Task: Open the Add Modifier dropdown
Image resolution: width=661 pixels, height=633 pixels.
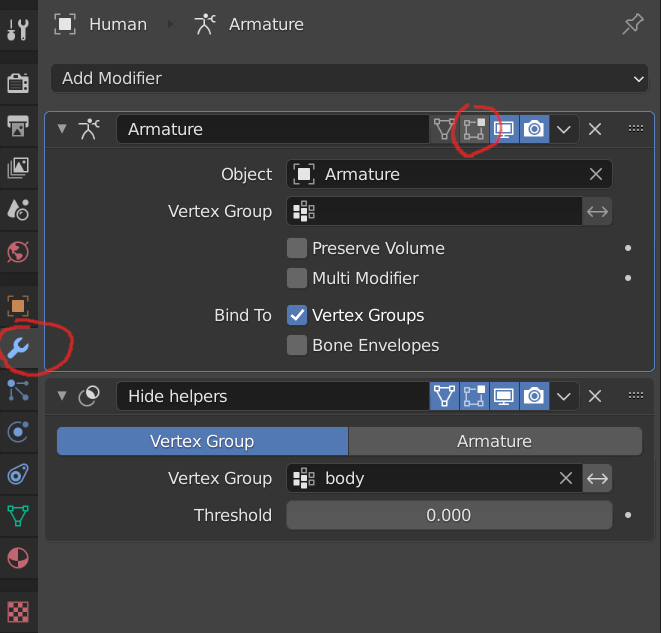Action: tap(349, 78)
